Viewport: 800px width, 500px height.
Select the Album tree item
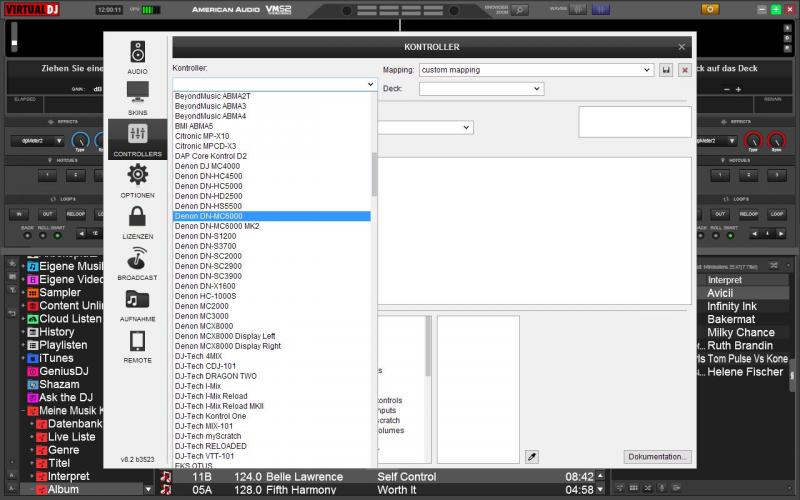pyautogui.click(x=63, y=490)
